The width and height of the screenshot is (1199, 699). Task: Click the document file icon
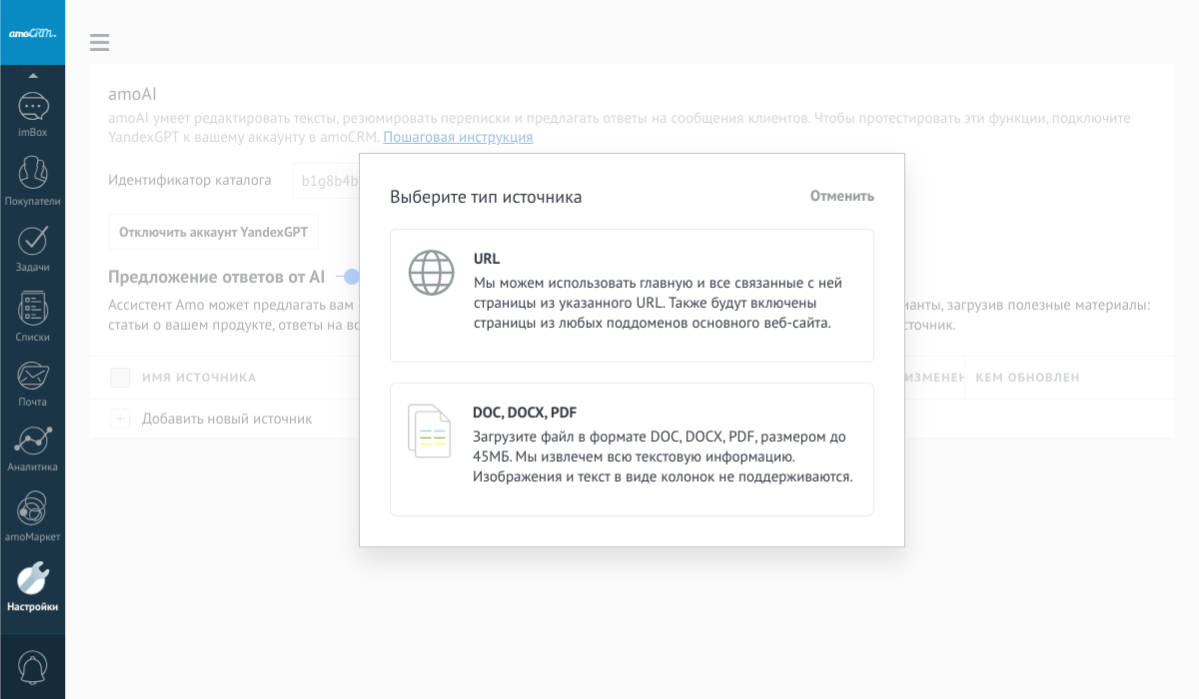[x=429, y=431]
